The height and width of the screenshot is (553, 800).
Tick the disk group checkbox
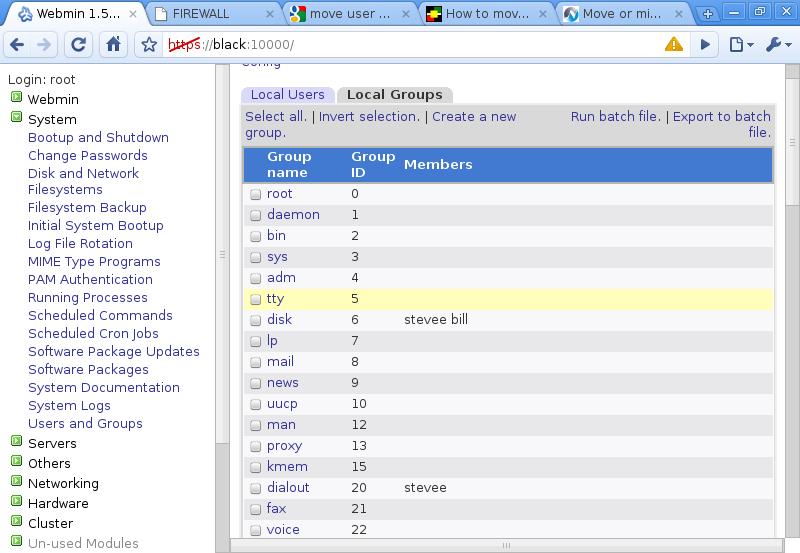point(256,320)
